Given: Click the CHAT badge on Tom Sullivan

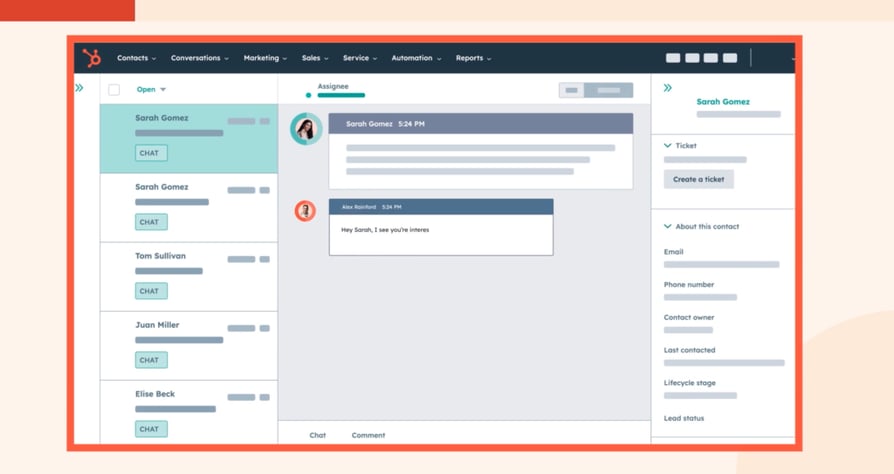Looking at the screenshot, I should pos(151,291).
